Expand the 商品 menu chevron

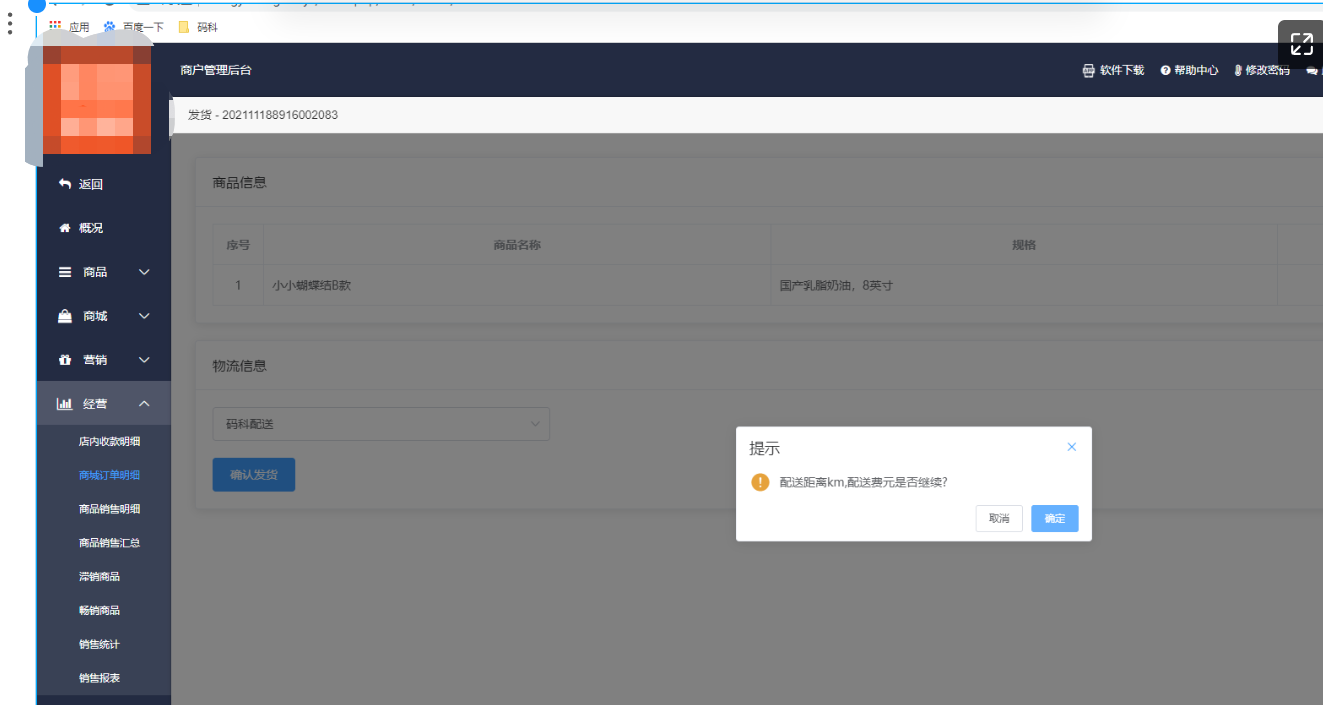(144, 272)
